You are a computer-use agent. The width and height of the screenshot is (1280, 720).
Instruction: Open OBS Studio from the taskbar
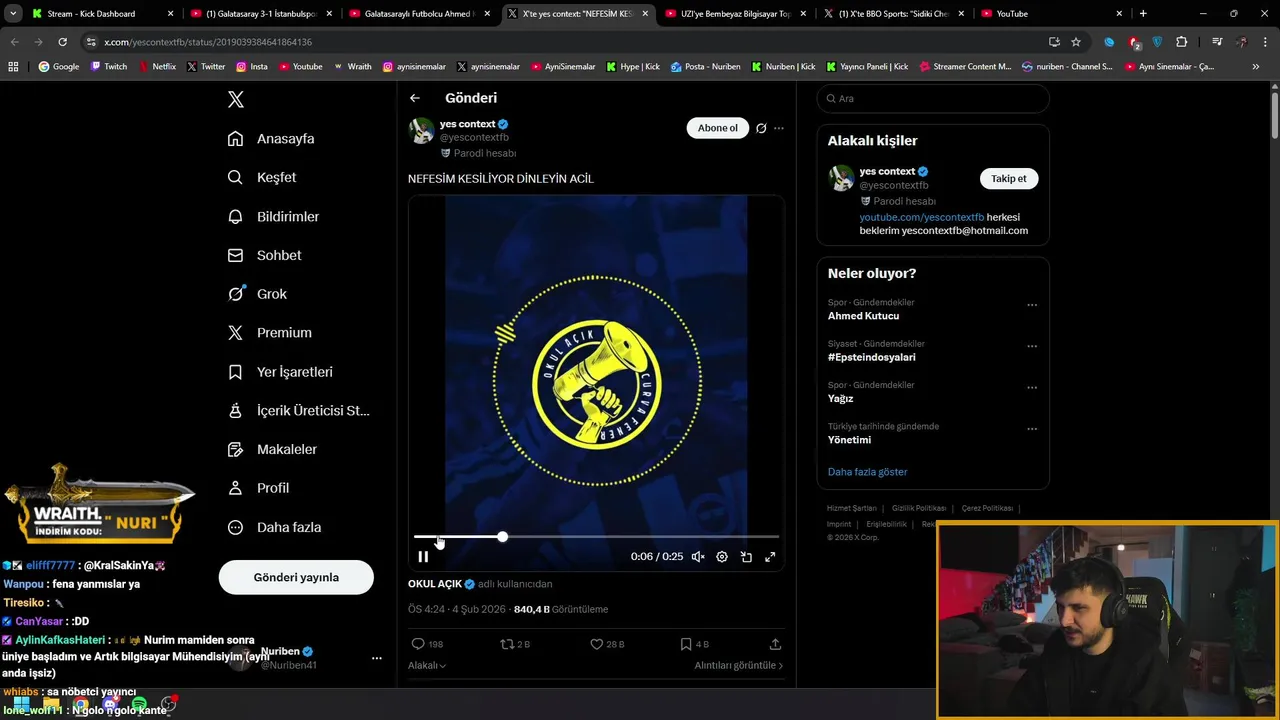point(168,706)
